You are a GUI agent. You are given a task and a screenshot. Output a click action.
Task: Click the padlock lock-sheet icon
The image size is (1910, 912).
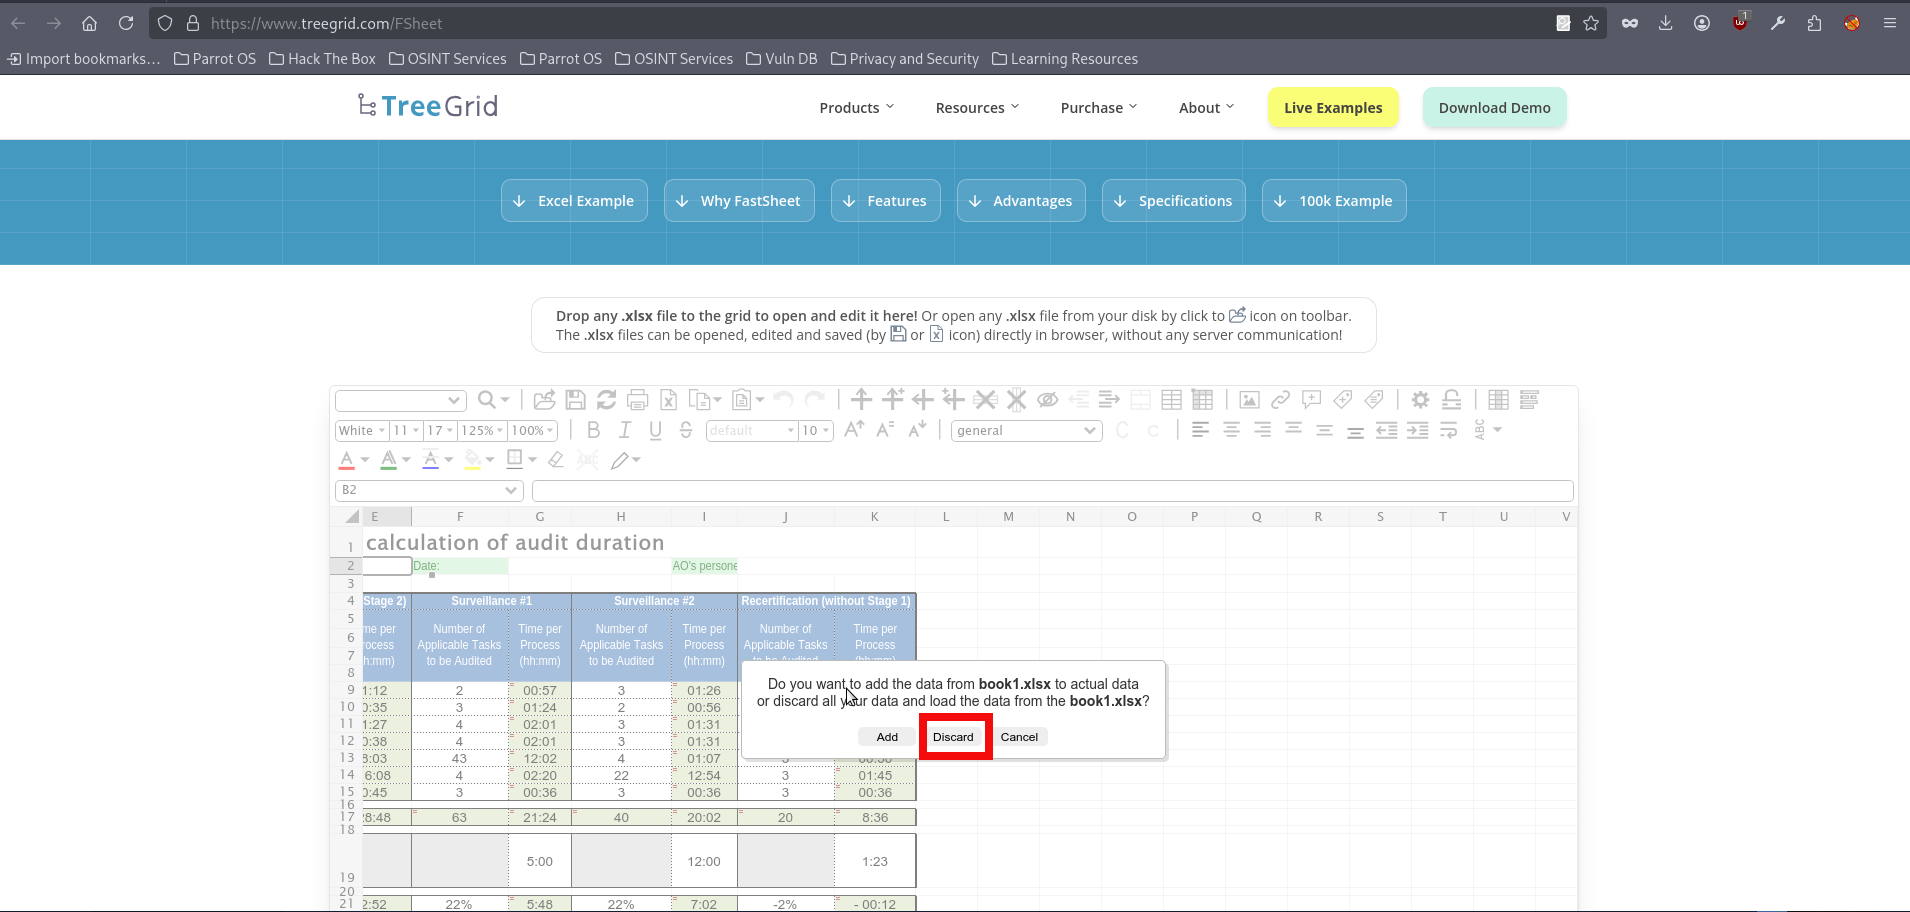pos(1451,400)
